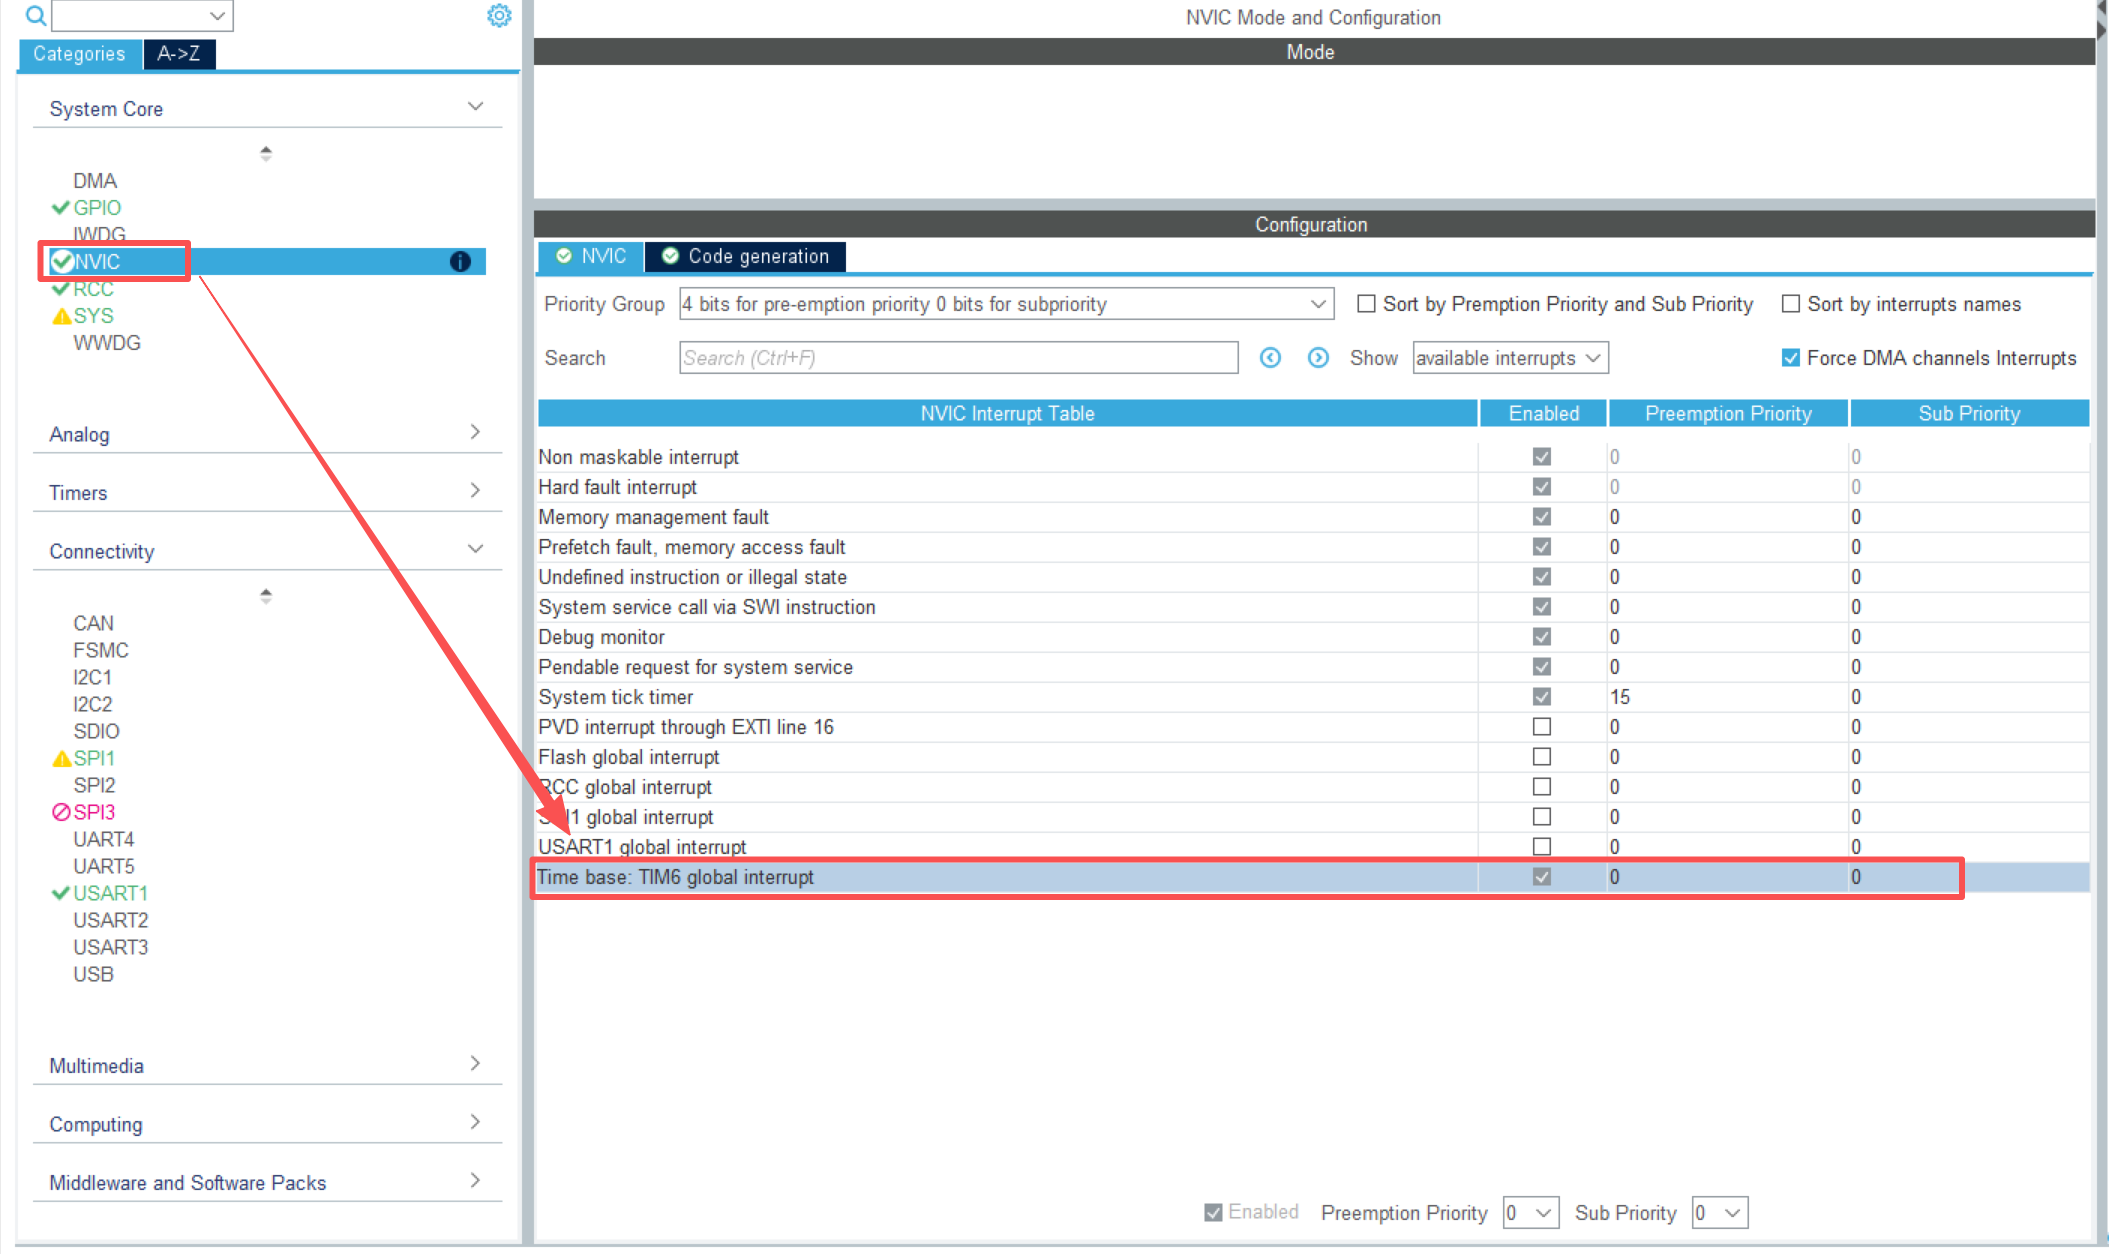Toggle Force DMA channels Interrupts checkbox
Viewport: 2109px width, 1254px height.
click(1791, 358)
